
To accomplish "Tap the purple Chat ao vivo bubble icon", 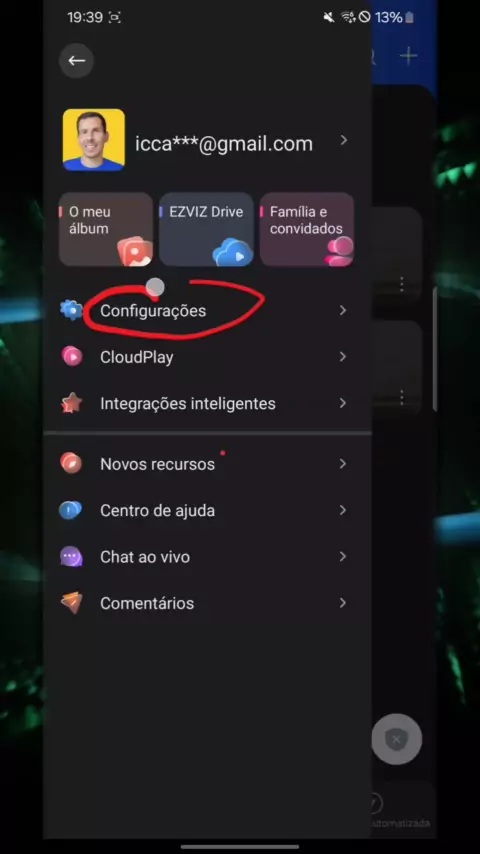I will (71, 557).
